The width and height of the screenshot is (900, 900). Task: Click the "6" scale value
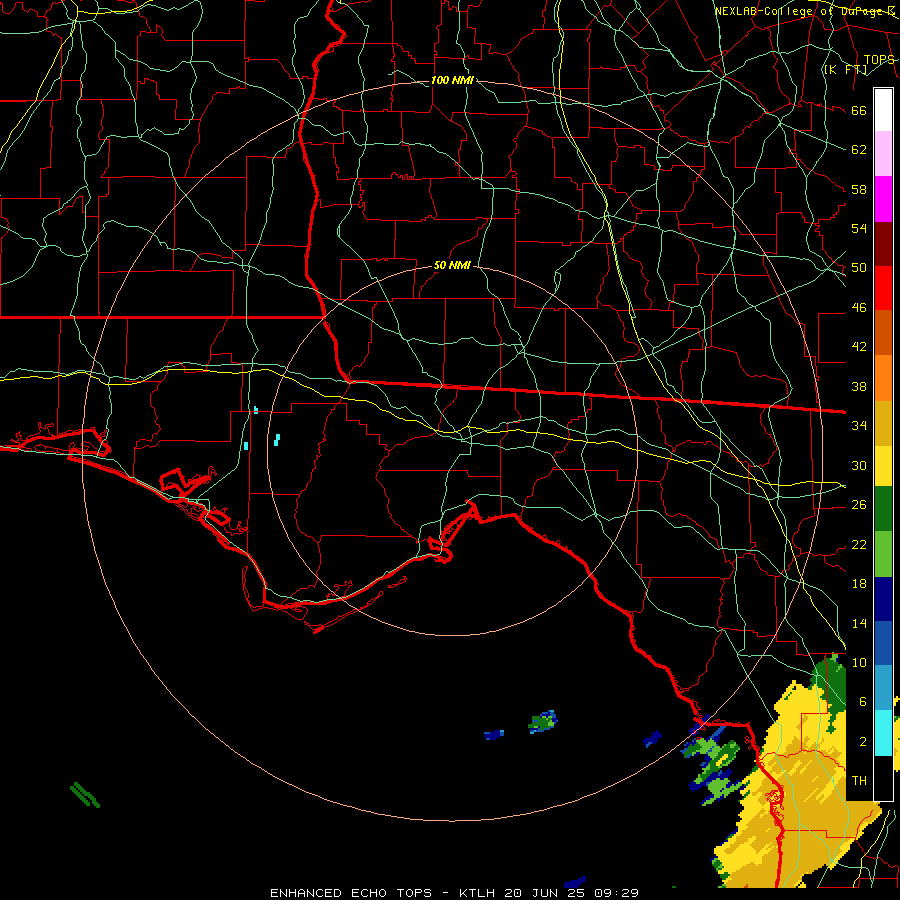[x=862, y=701]
